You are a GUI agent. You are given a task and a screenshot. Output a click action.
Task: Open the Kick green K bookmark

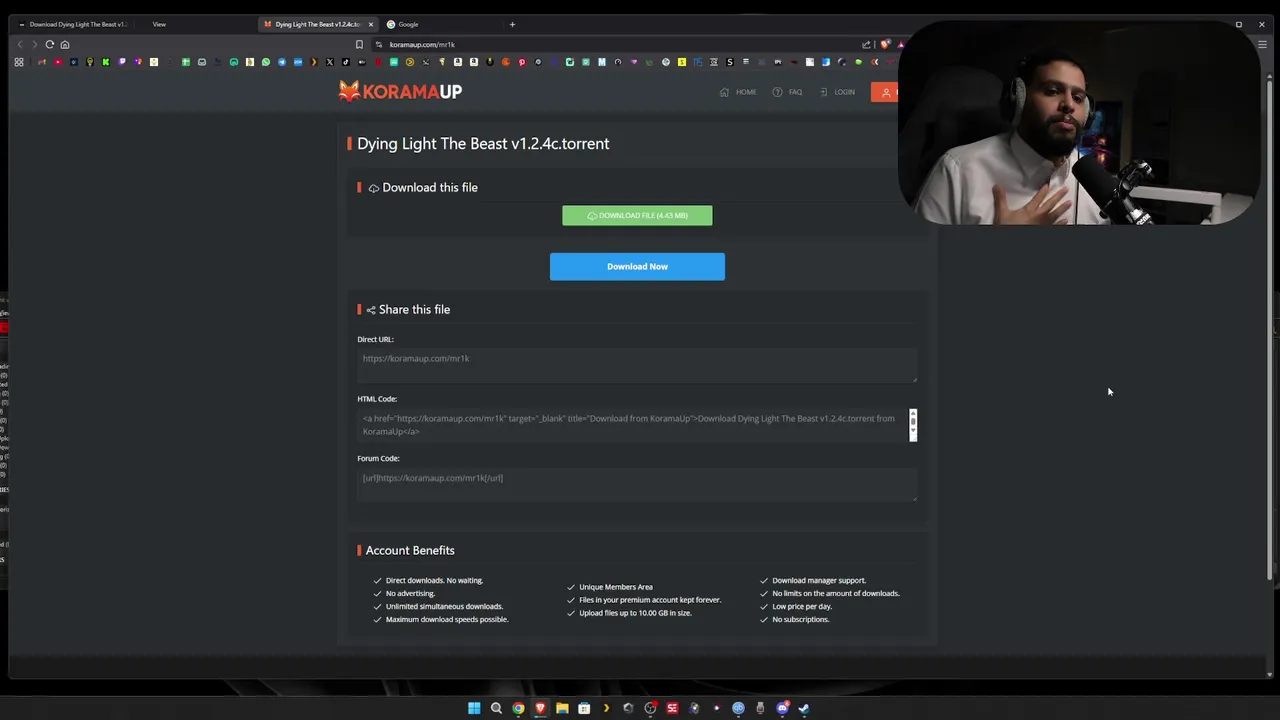point(106,62)
